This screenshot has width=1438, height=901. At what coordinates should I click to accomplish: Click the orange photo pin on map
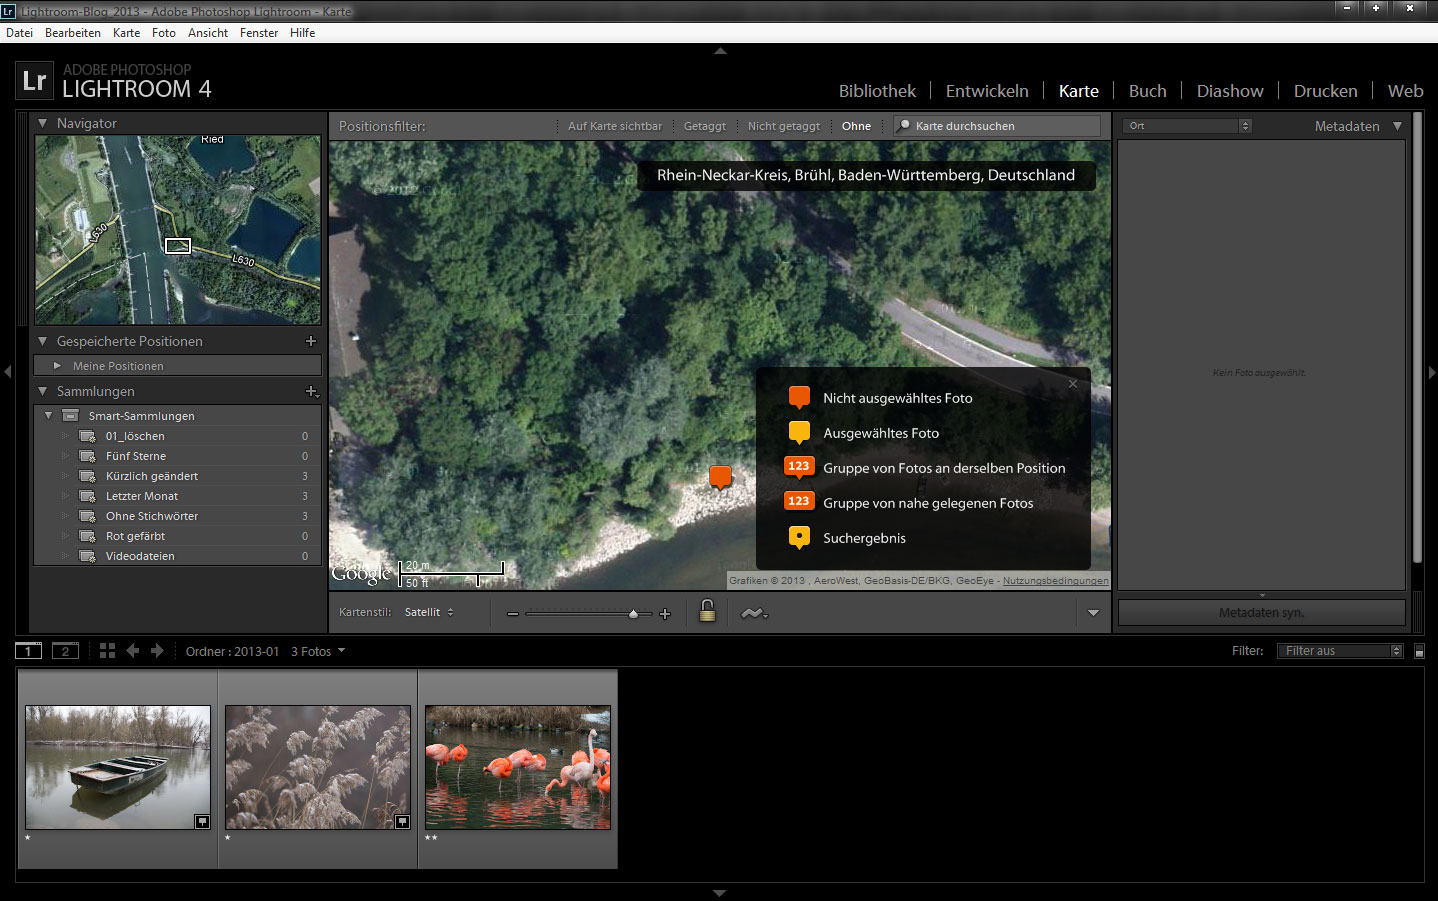720,477
